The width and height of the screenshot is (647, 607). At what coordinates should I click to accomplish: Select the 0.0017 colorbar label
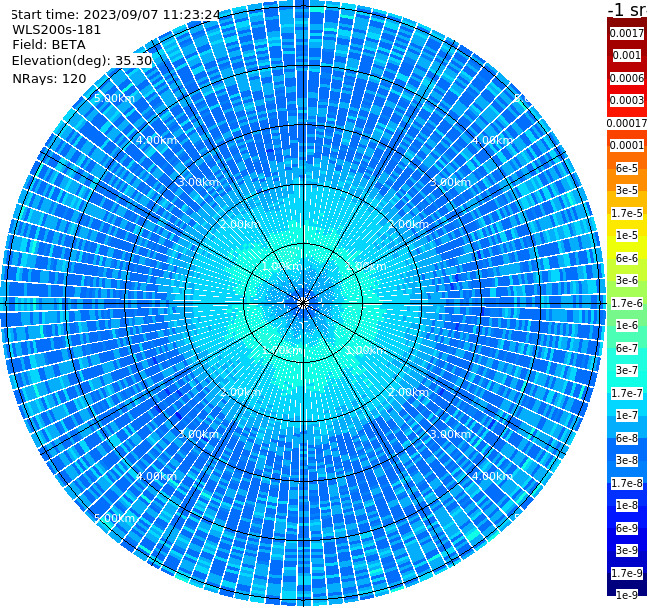627,33
